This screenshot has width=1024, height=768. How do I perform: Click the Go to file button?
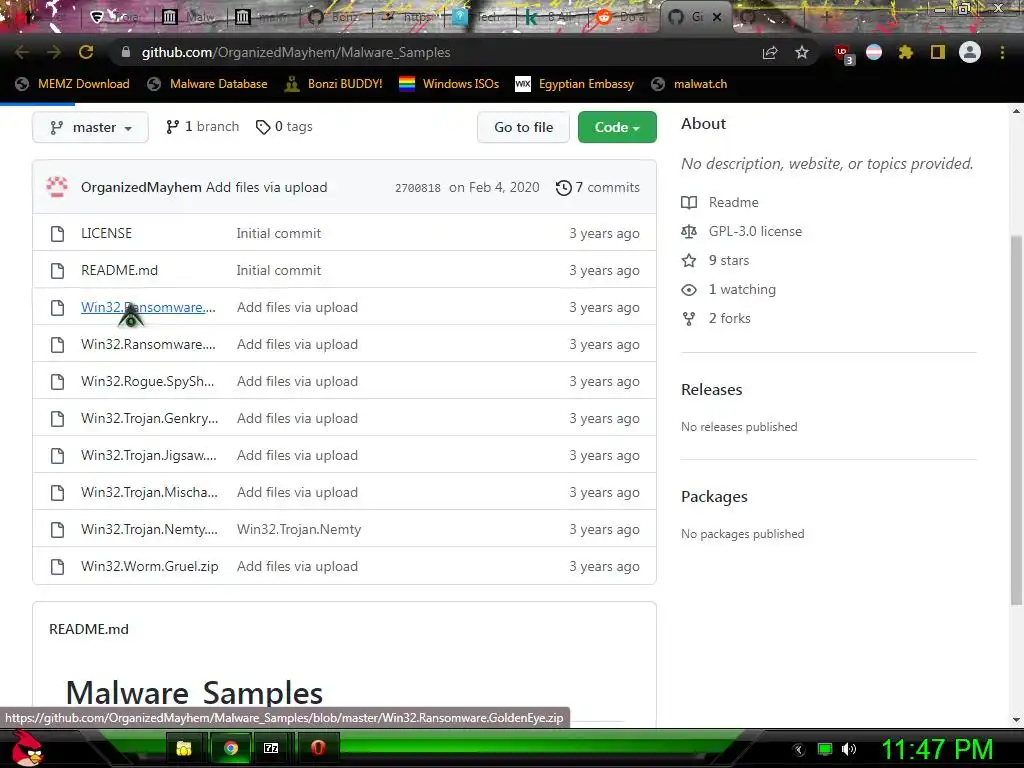pos(523,127)
